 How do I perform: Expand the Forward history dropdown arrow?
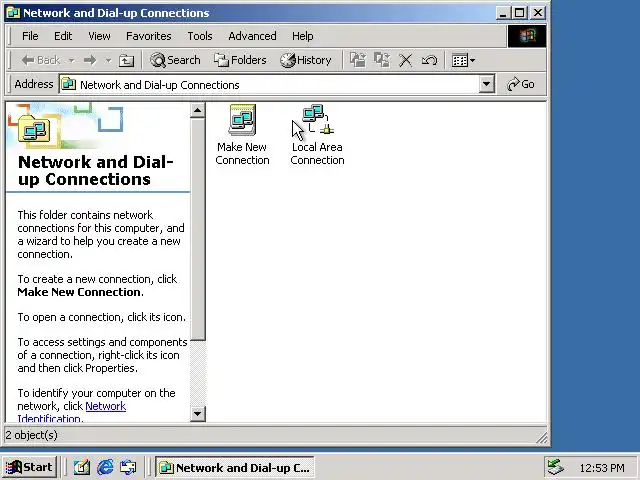(x=108, y=60)
